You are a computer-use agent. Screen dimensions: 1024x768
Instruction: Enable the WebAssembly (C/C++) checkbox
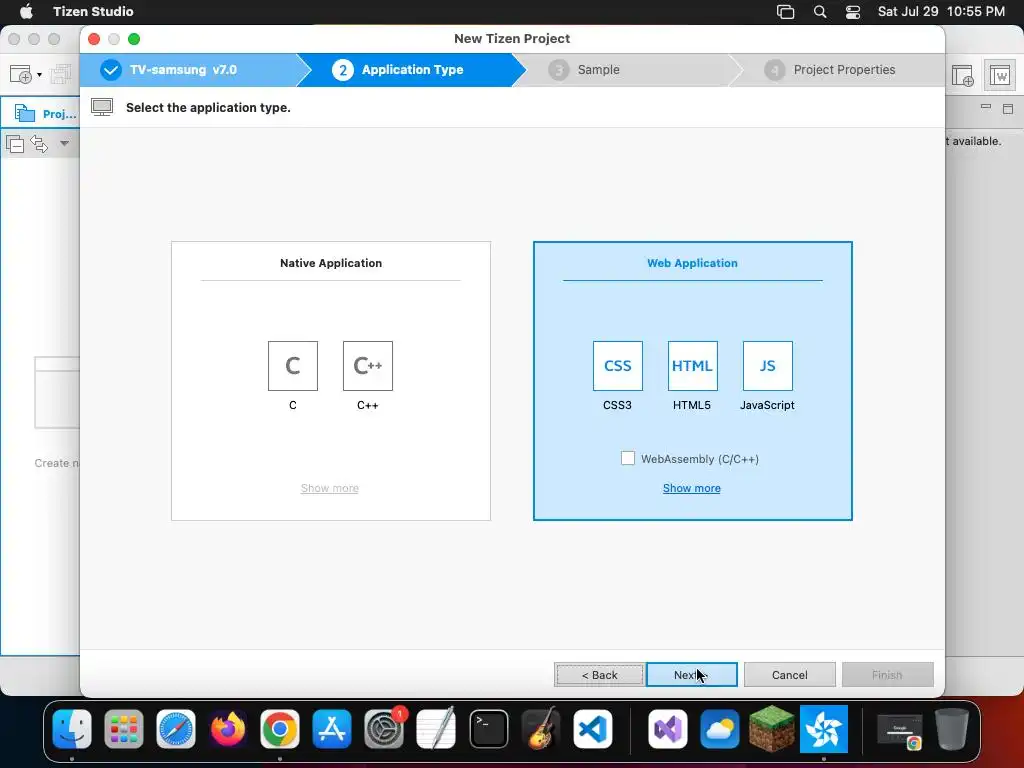coord(628,458)
